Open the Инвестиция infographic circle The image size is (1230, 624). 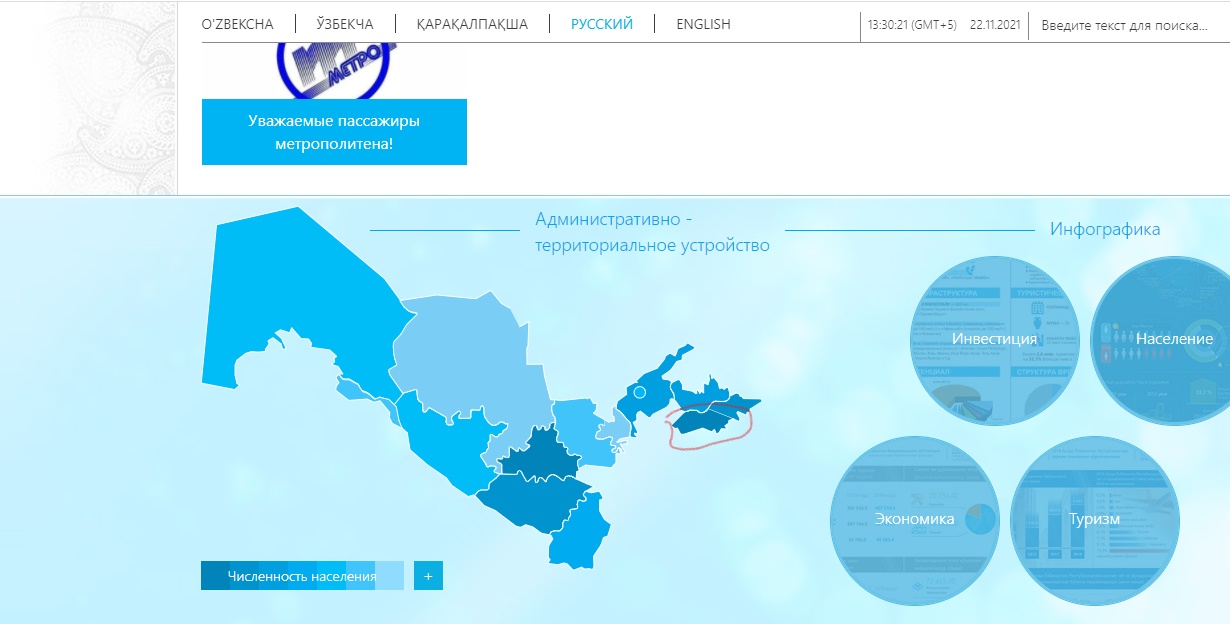[994, 340]
